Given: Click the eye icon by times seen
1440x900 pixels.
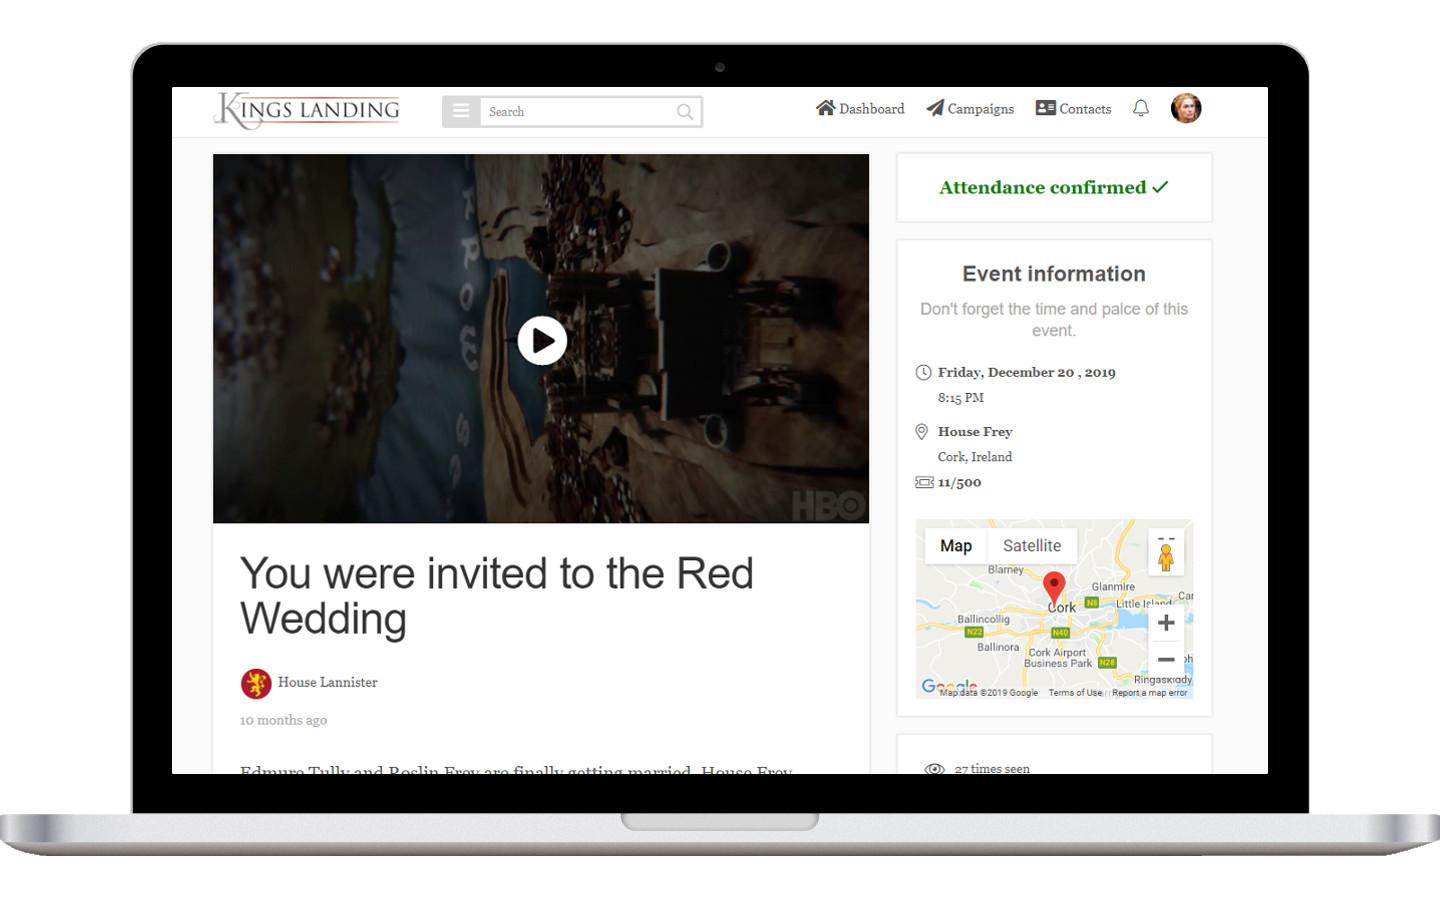Looking at the screenshot, I should pyautogui.click(x=934, y=769).
